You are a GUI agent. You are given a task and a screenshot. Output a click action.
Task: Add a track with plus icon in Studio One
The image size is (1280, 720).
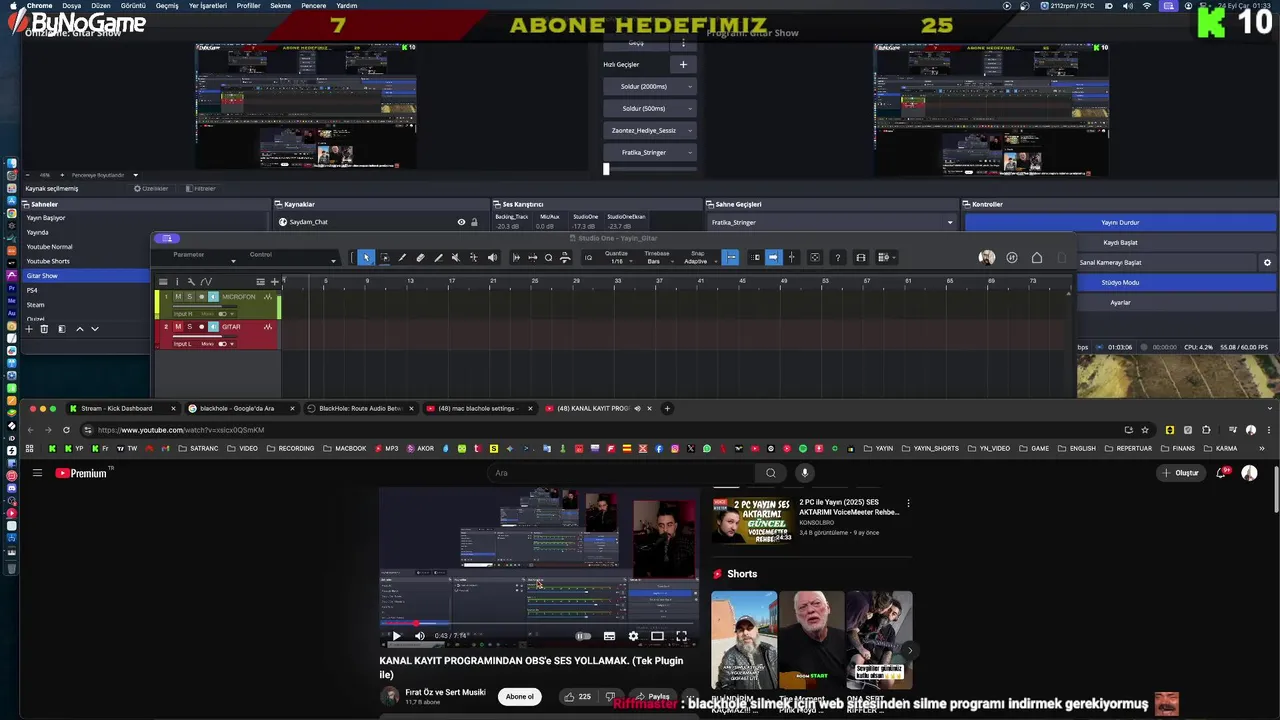(275, 282)
